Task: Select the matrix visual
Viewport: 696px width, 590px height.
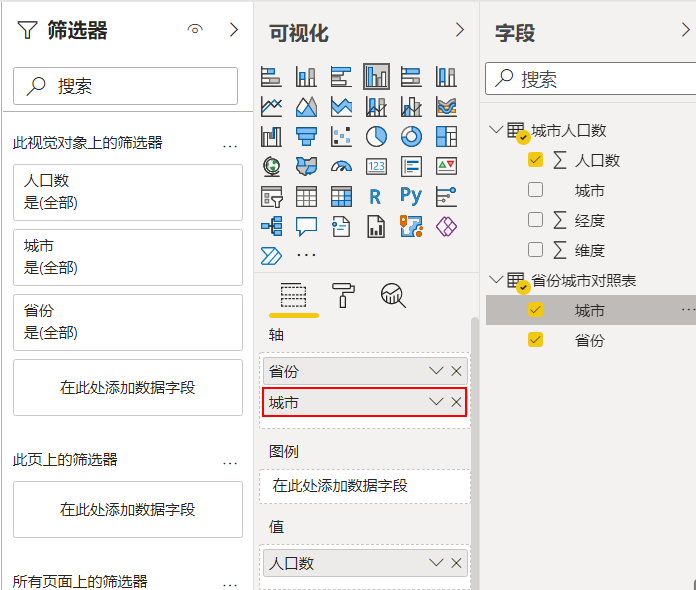Action: (x=341, y=197)
